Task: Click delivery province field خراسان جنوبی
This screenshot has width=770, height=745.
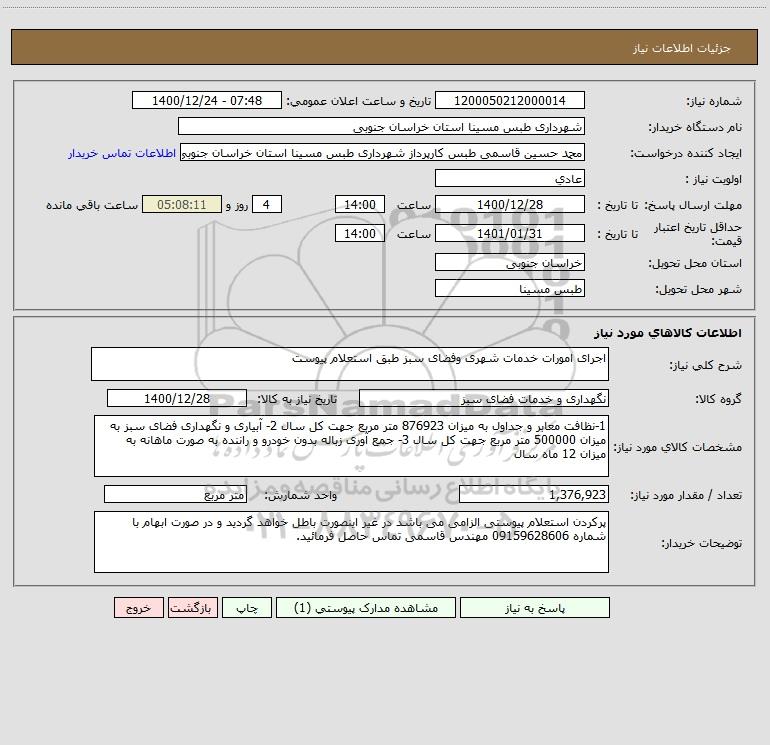Action: (510, 262)
